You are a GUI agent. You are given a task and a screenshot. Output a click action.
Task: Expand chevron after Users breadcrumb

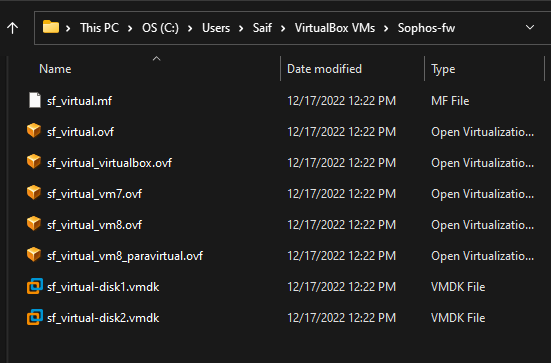pyautogui.click(x=241, y=28)
